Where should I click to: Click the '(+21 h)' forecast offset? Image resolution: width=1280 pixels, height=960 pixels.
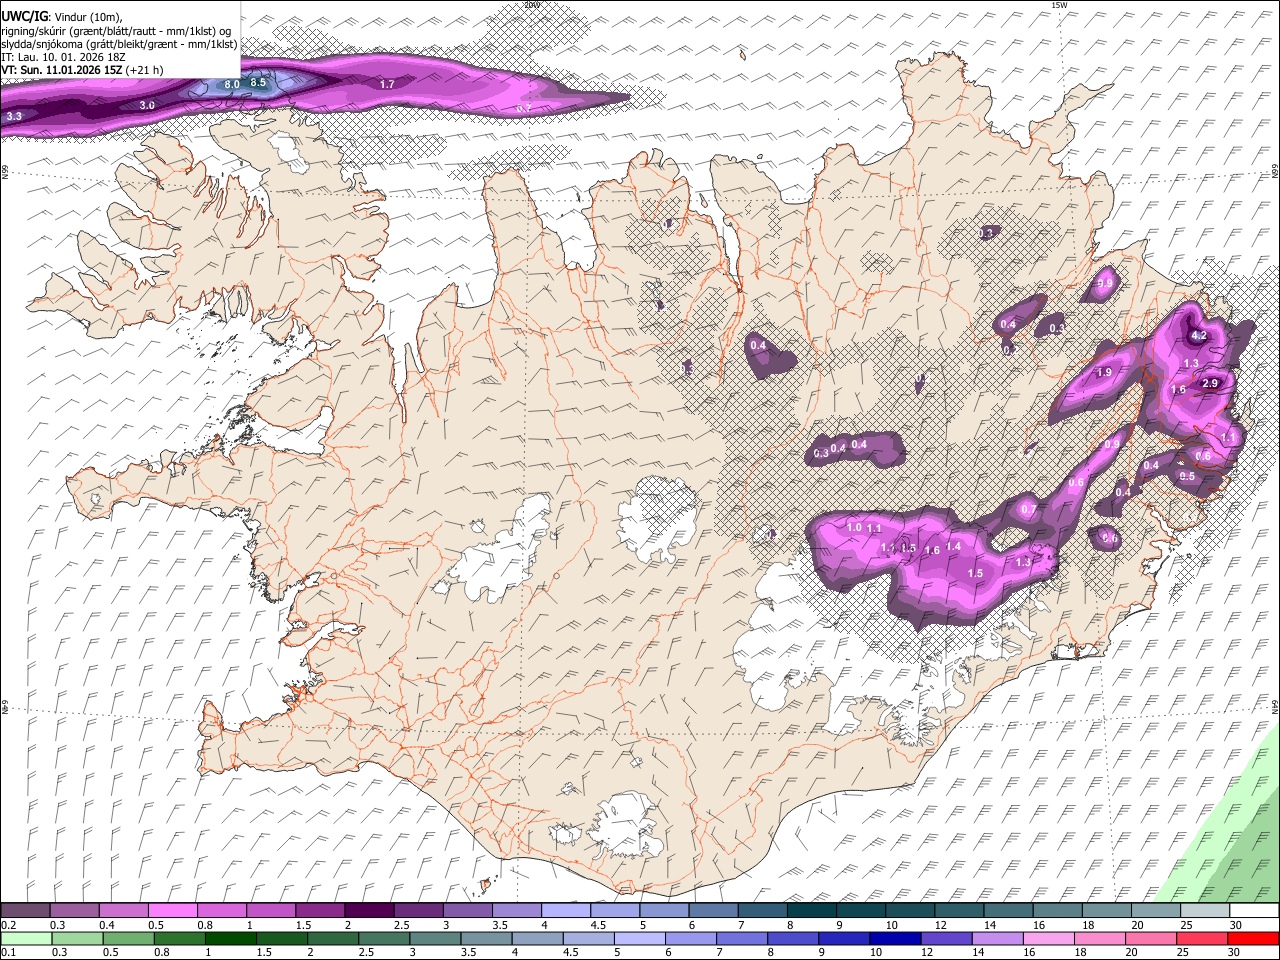click(144, 70)
